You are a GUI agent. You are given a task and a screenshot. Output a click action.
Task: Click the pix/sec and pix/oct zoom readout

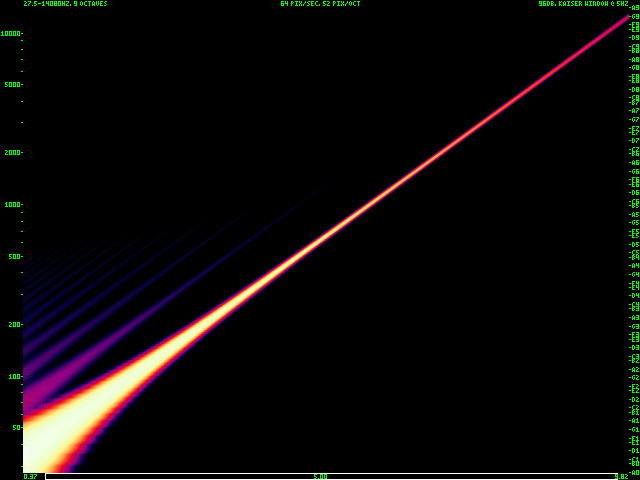point(320,4)
